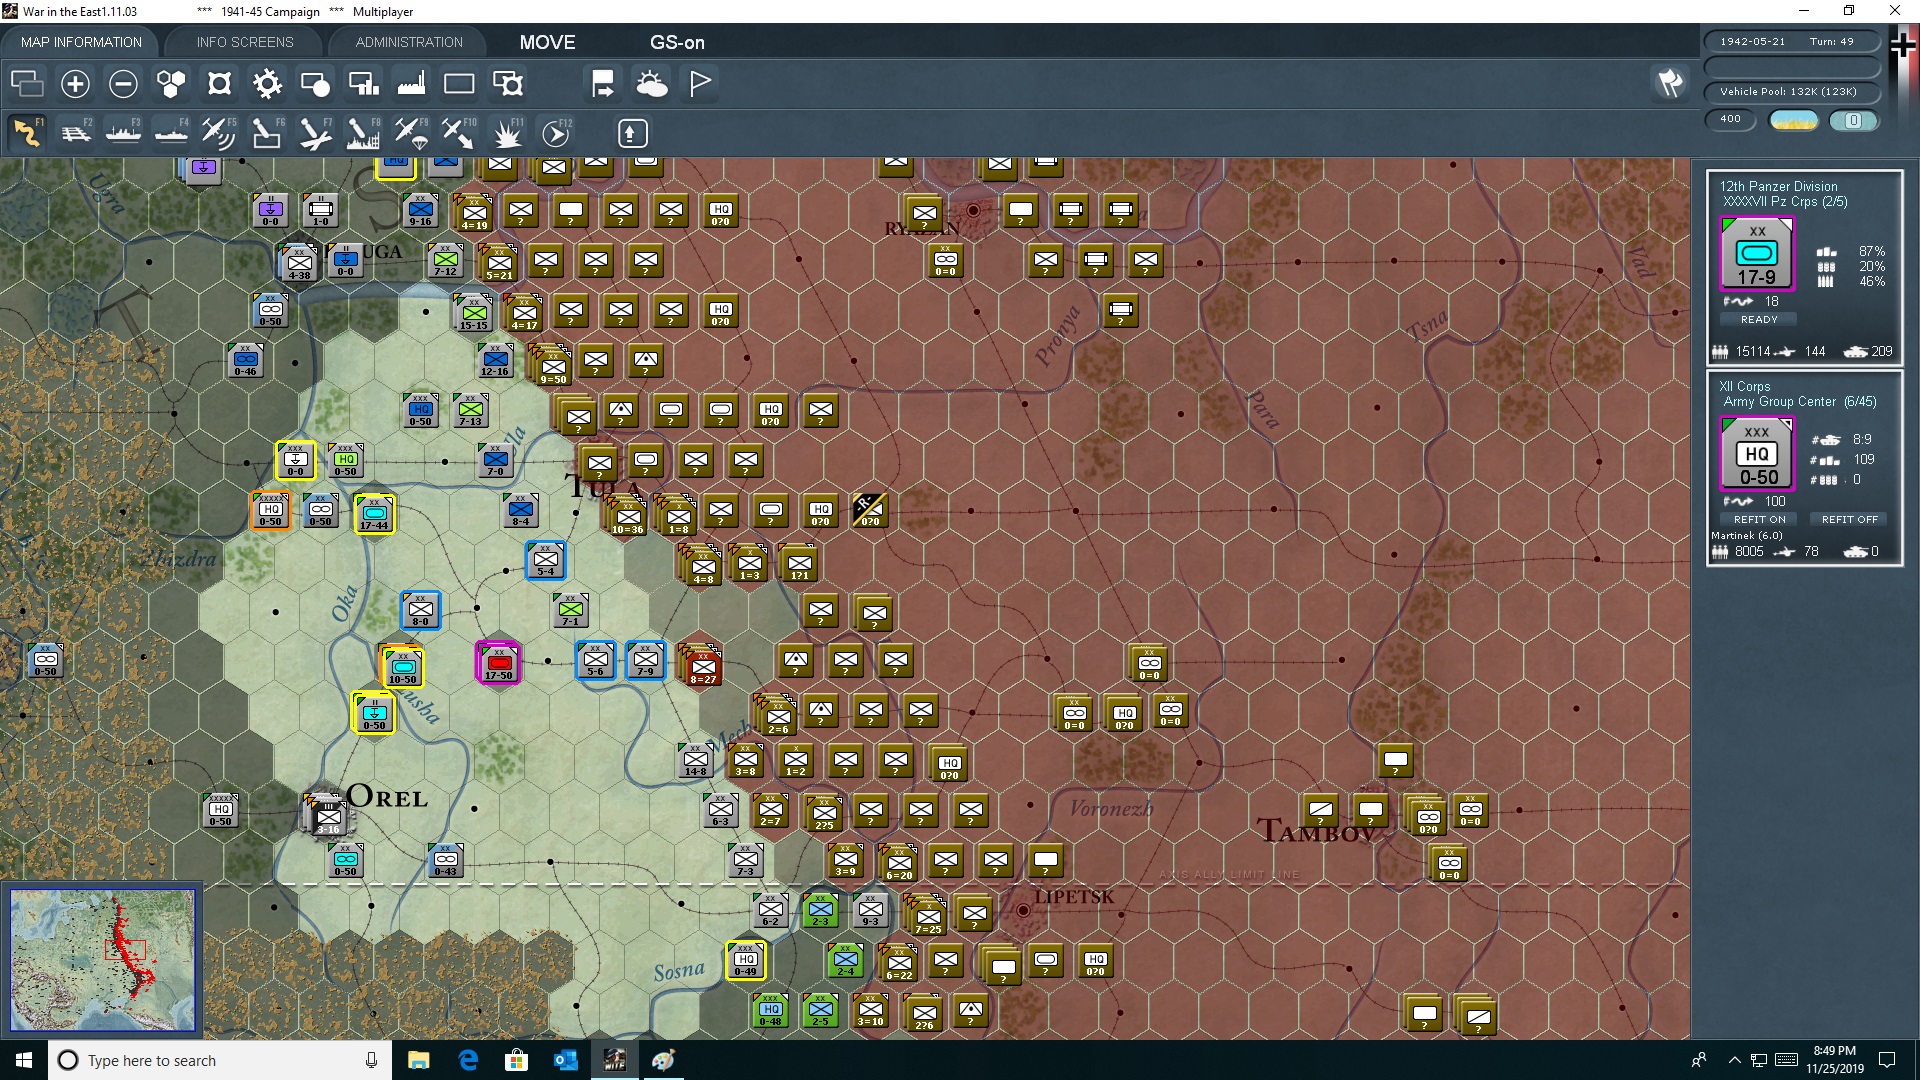This screenshot has height=1080, width=1920.
Task: Click the GS-on ground support toggle
Action: (677, 42)
